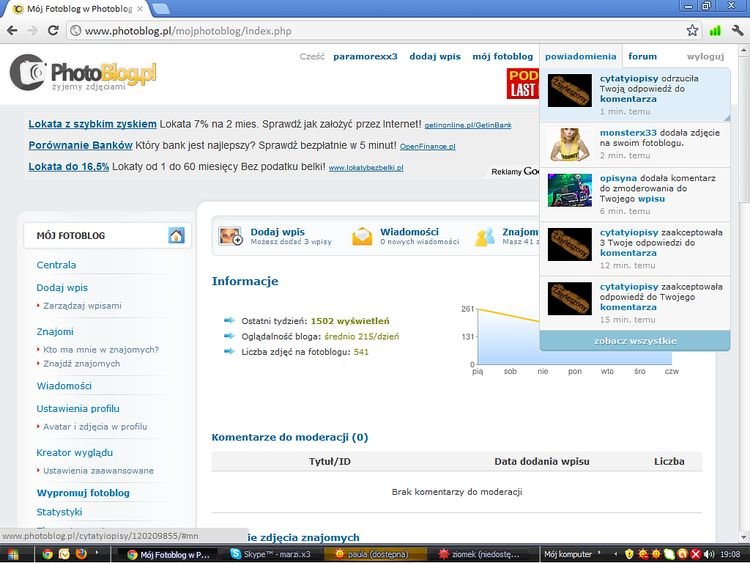Click the house icon beside MÓJ FOTOBLOG
750x563 pixels.
tap(176, 235)
